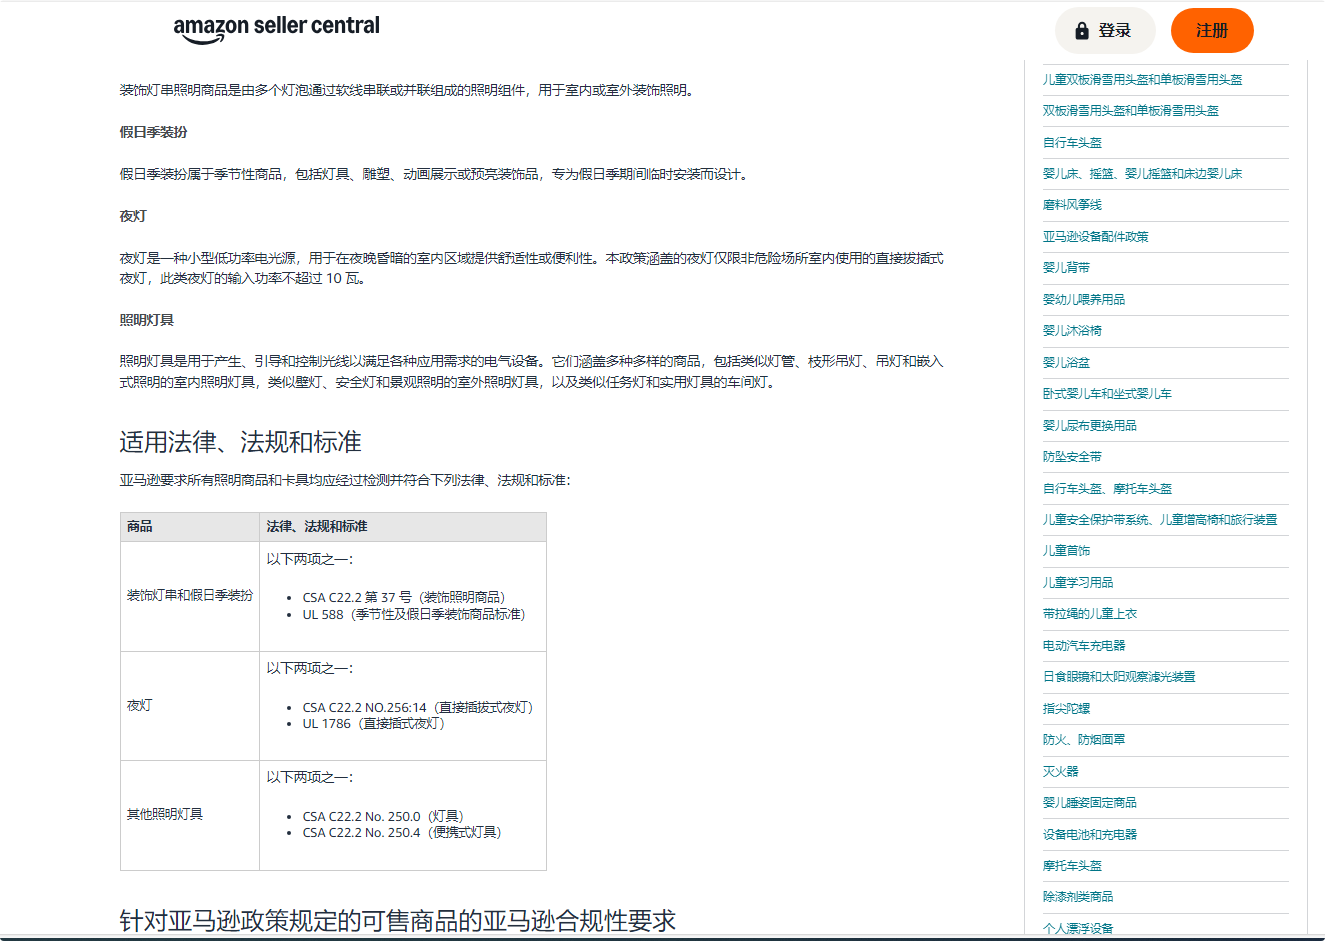This screenshot has width=1325, height=941.
Task: Select the 灭火器 sidebar link
Action: [x=1060, y=772]
